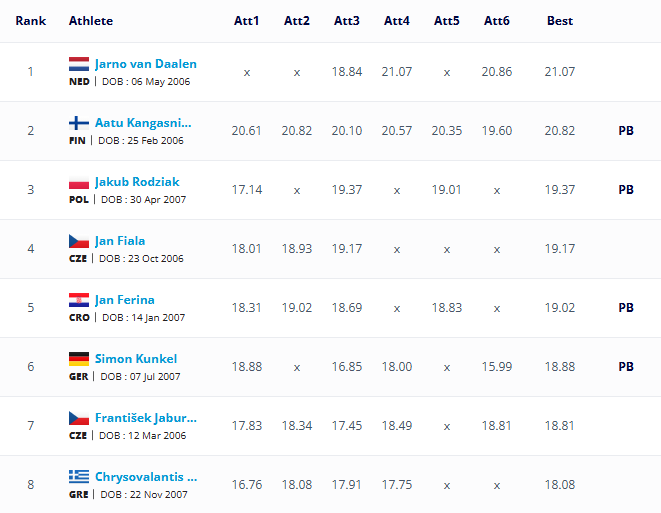
Task: Click the Rank column header
Action: click(x=31, y=21)
